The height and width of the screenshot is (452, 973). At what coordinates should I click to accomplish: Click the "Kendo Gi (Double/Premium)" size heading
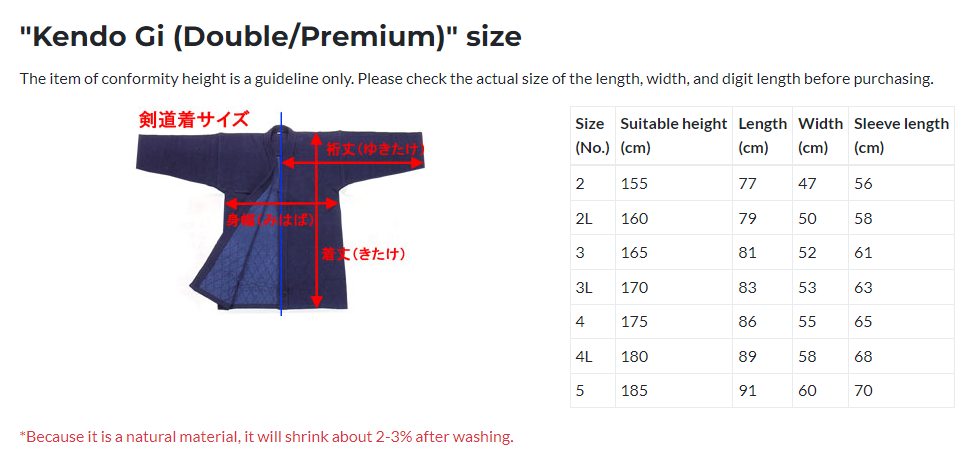pos(270,37)
